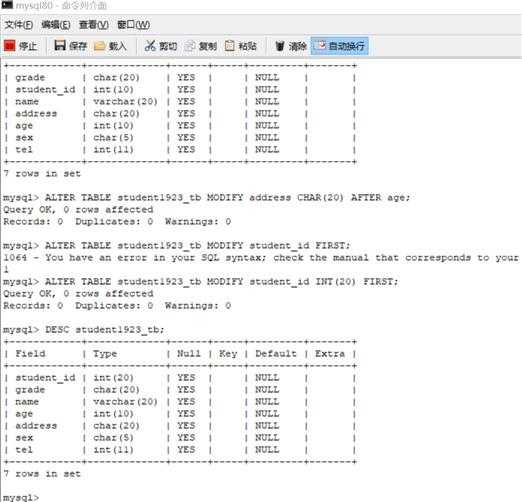Toggle the Word Wrap (自动换行) button
Screen dimensions: 522x502
click(x=340, y=46)
